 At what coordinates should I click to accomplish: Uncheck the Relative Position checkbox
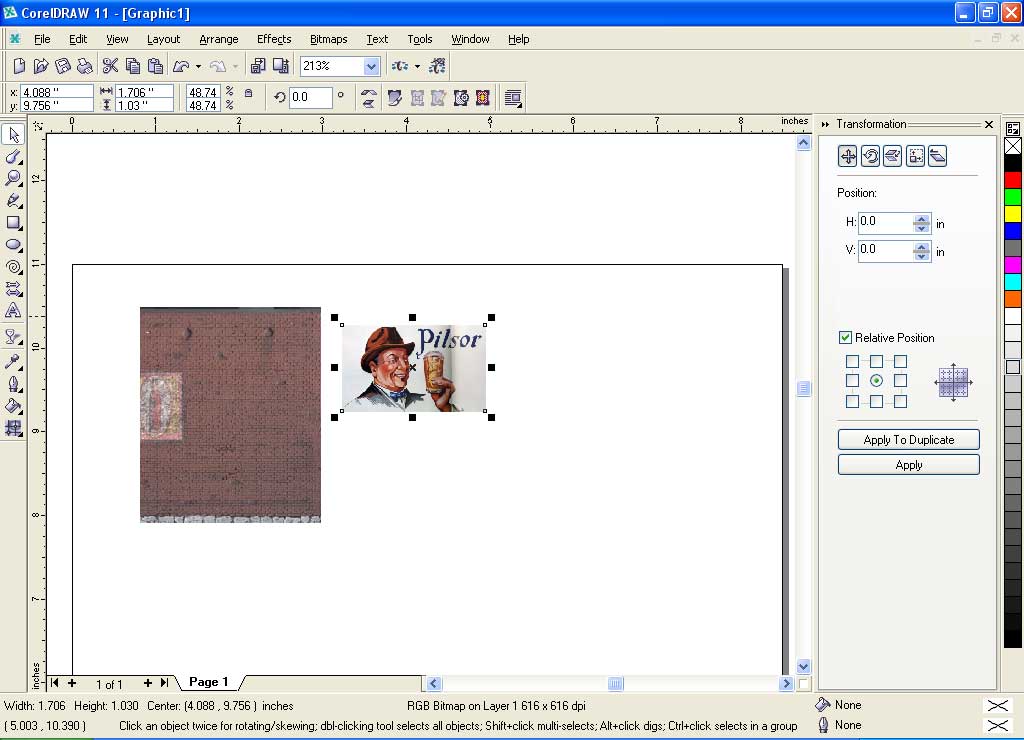click(845, 338)
